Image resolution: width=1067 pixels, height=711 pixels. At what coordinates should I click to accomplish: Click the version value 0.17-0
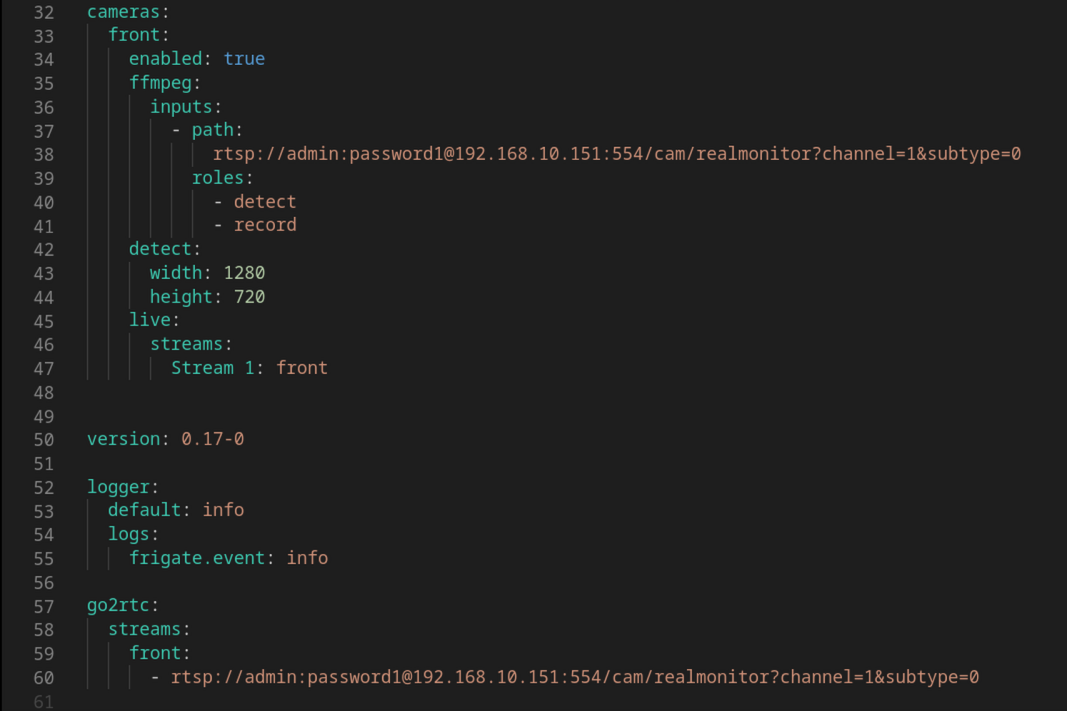[x=212, y=439]
